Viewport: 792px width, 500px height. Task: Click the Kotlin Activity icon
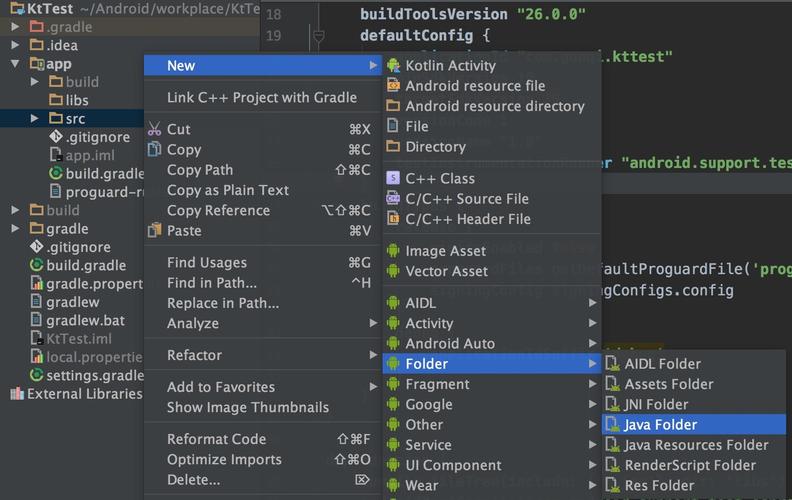click(x=393, y=66)
